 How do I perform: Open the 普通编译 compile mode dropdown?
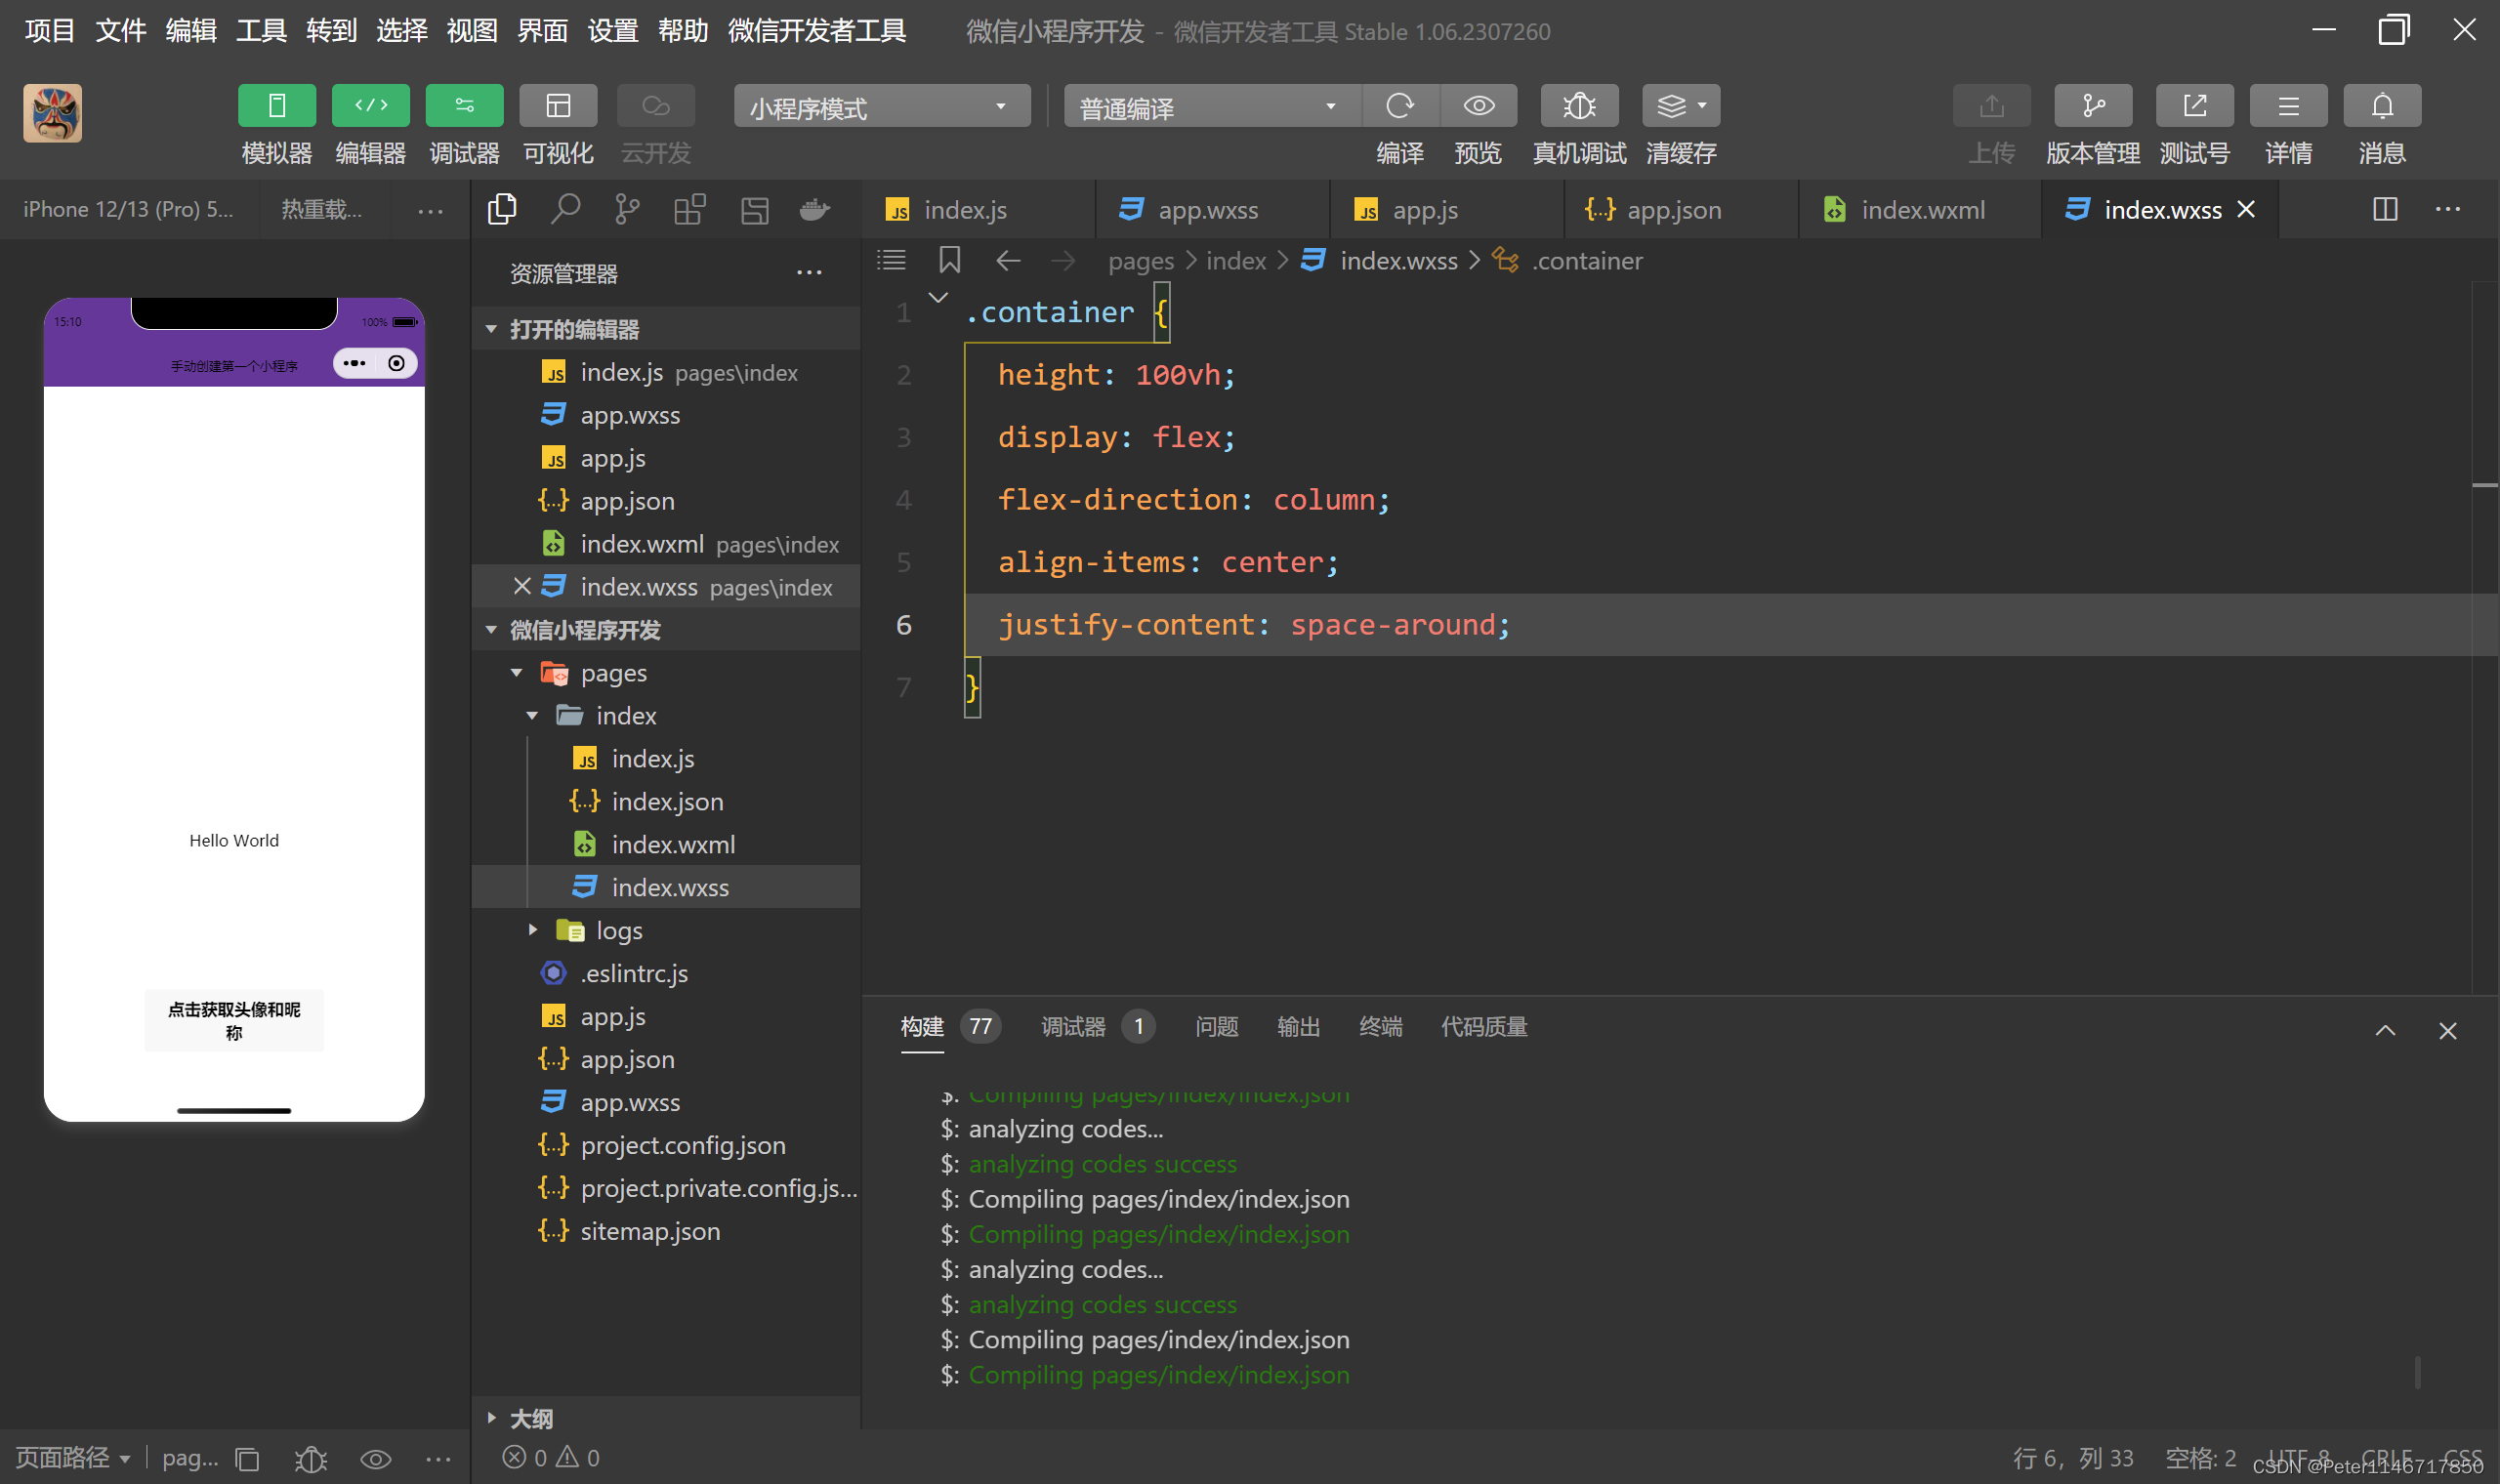pyautogui.click(x=1210, y=107)
